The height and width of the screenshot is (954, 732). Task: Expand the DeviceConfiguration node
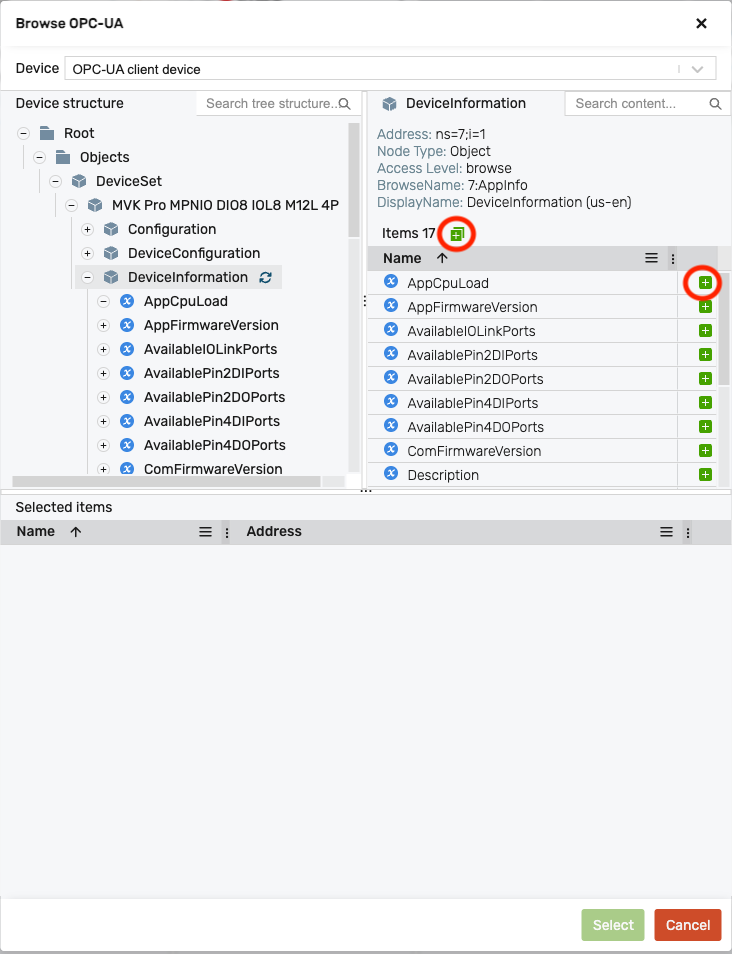click(88, 254)
